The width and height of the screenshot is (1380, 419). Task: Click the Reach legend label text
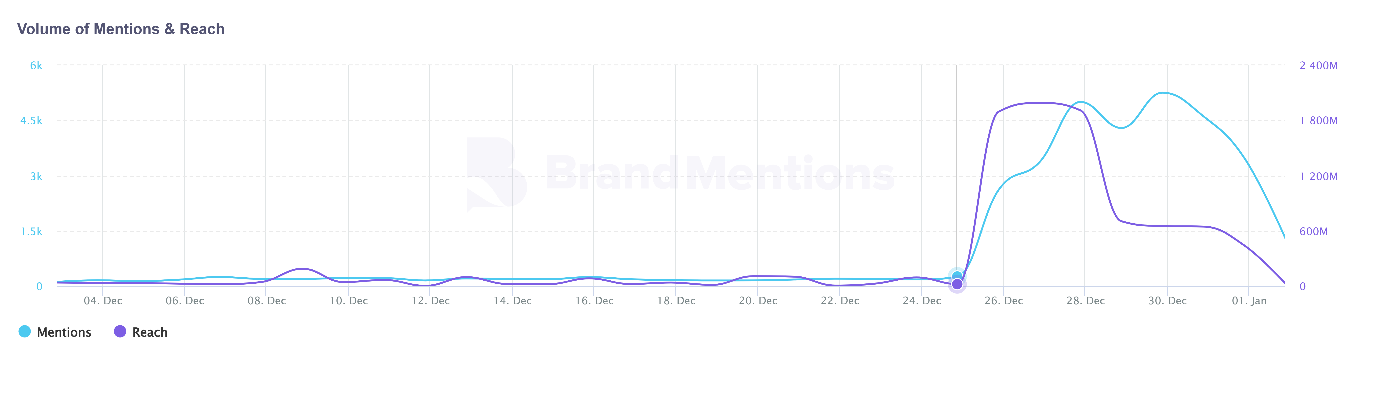point(150,332)
